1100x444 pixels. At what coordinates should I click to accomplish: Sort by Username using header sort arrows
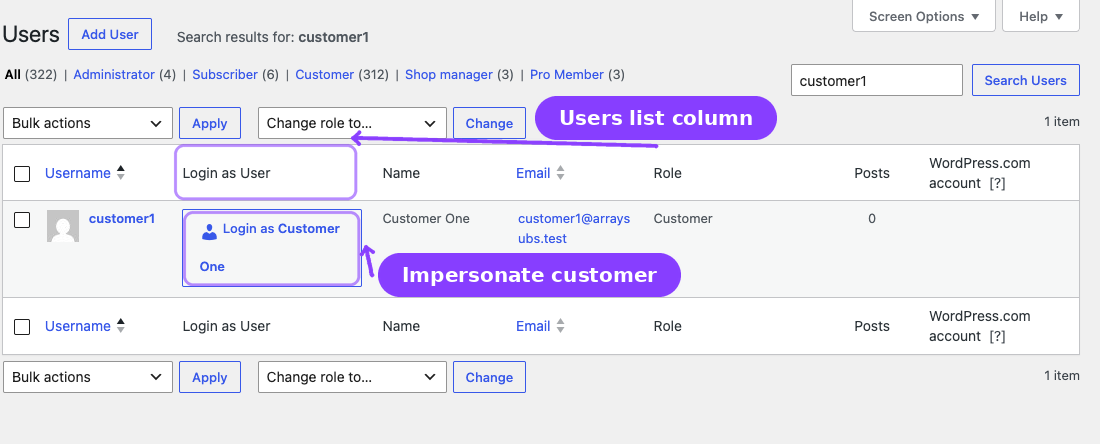point(121,173)
